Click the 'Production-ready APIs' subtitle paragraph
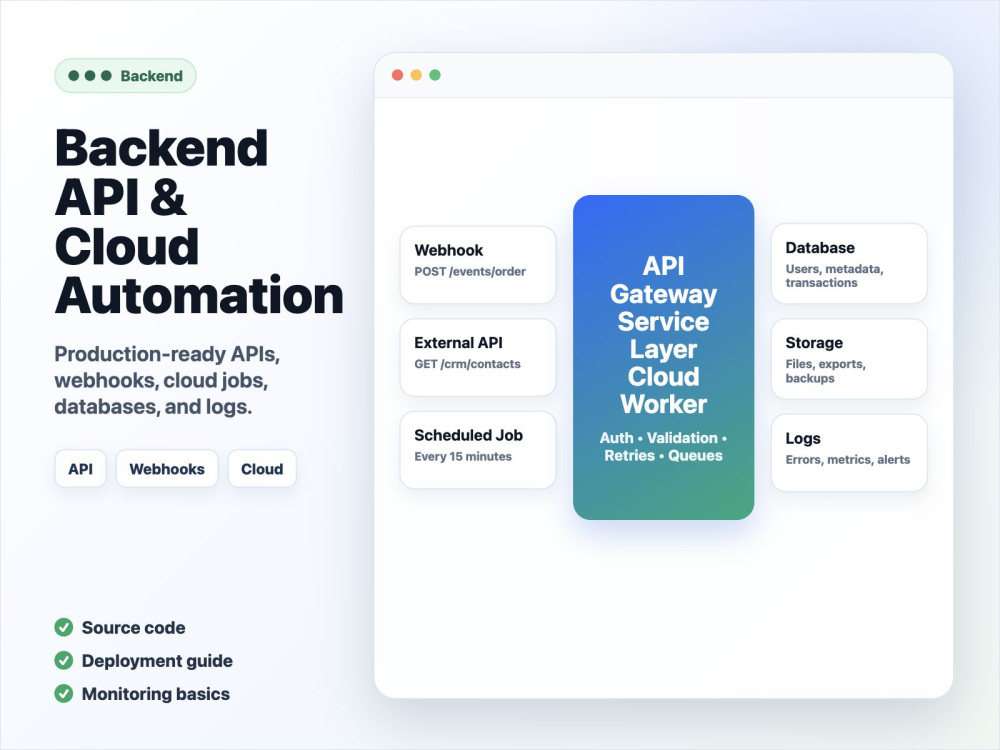The height and width of the screenshot is (750, 1000). click(167, 380)
